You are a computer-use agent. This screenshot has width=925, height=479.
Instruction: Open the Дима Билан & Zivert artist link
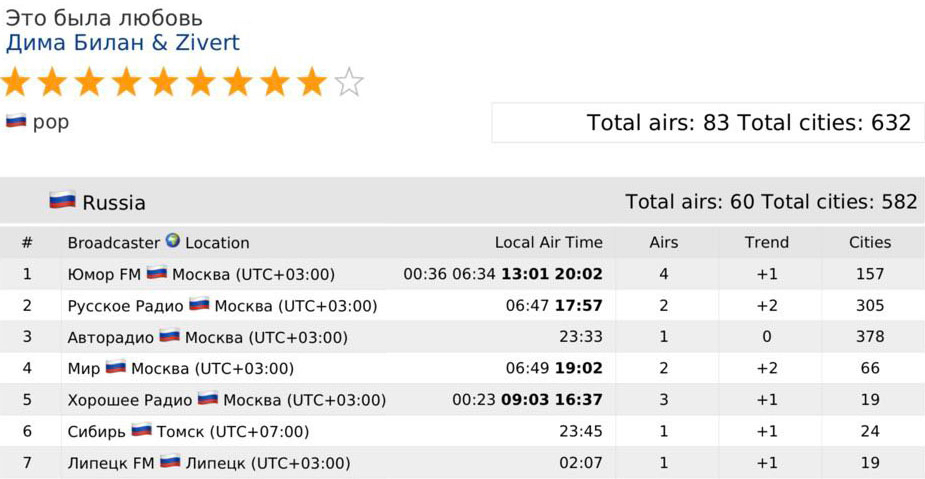pyautogui.click(x=123, y=43)
